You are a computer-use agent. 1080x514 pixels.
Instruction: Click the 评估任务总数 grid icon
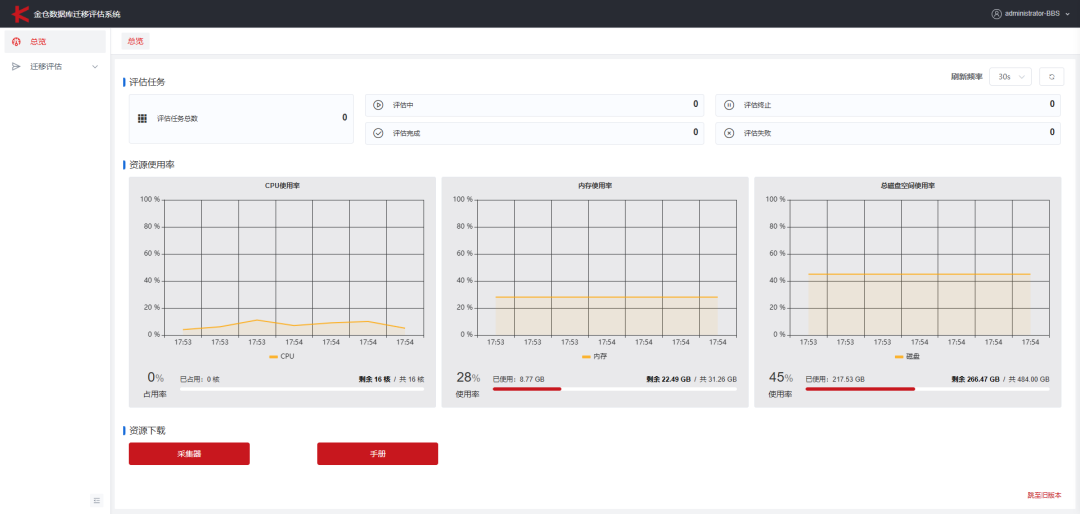pos(142,119)
